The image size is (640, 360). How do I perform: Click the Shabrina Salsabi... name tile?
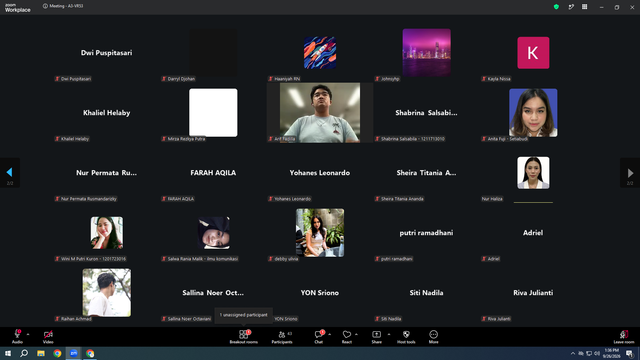(x=426, y=113)
